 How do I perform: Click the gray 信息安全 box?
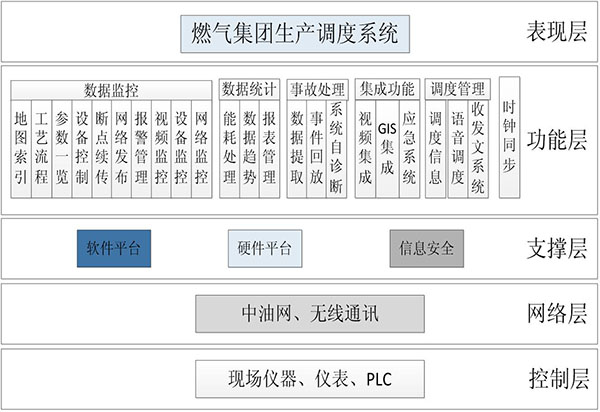point(427,248)
